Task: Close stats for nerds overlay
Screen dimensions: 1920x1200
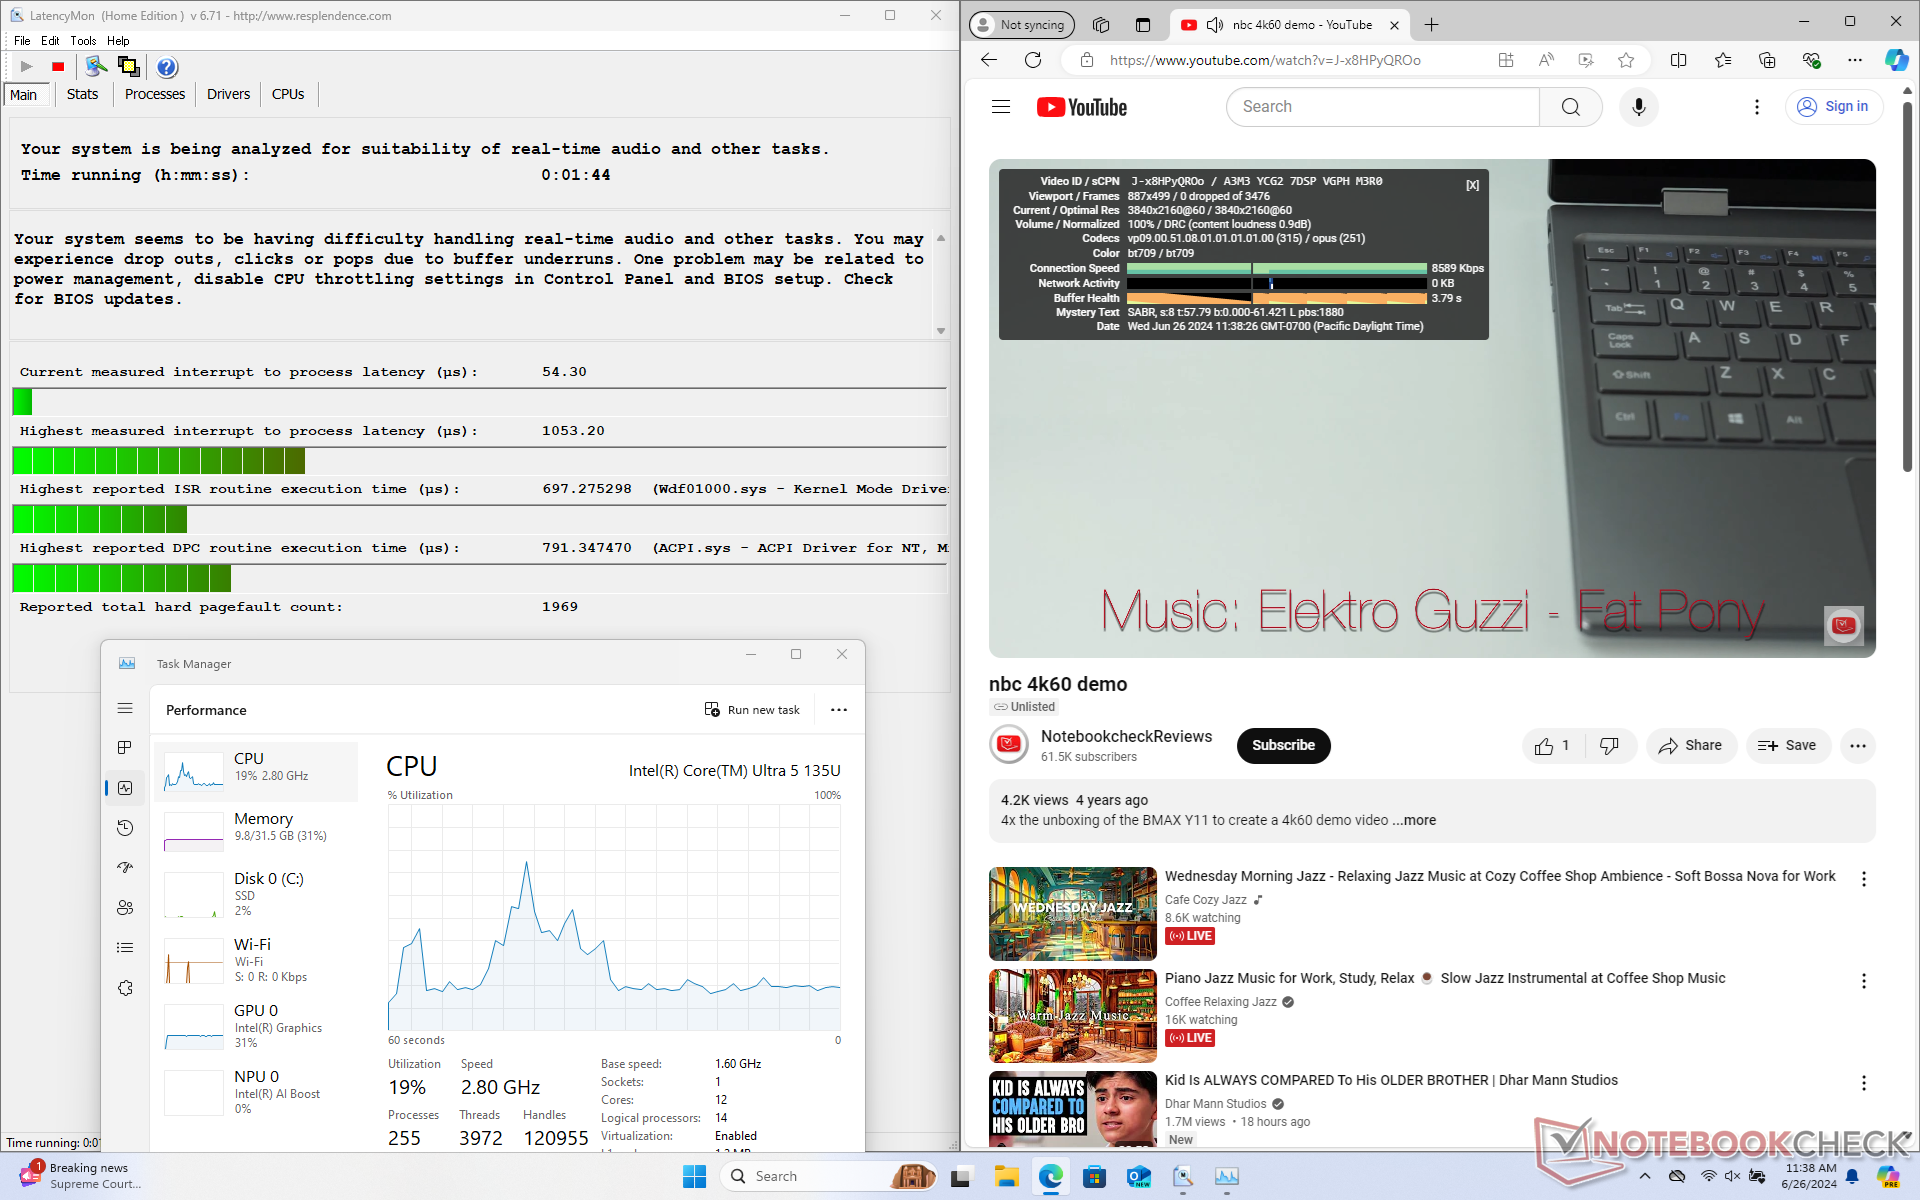Action: [x=1472, y=185]
